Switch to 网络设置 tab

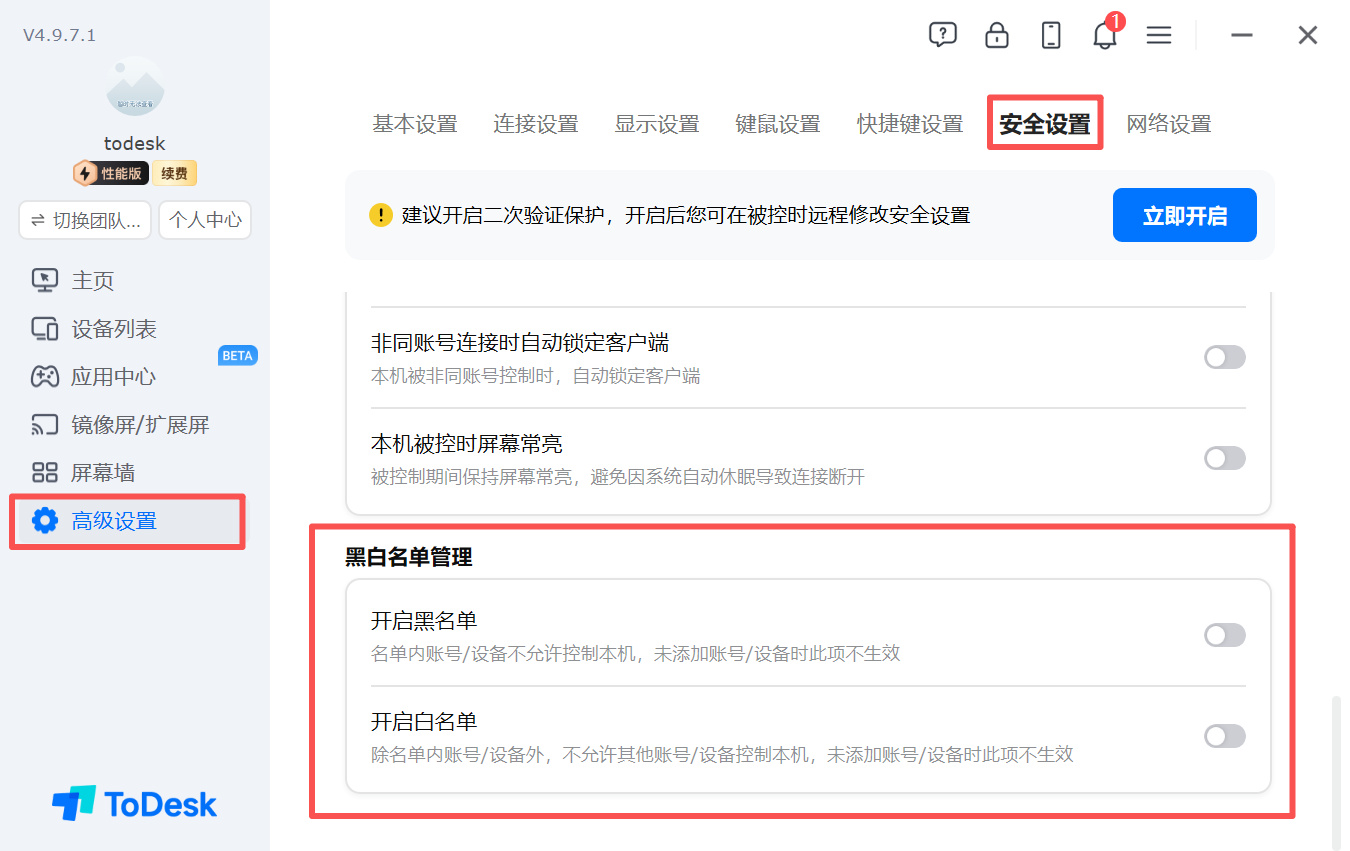[1169, 124]
